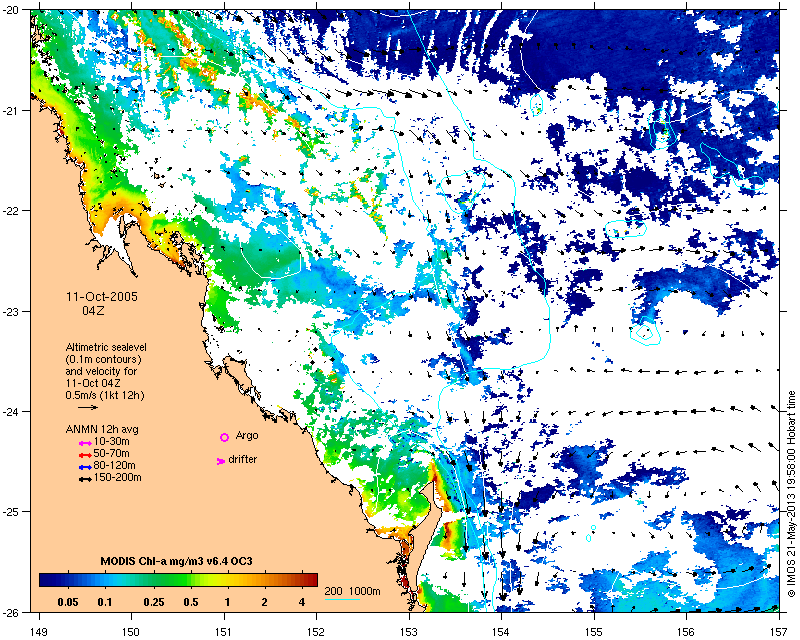Screen dimensions: 800x640
Task: Select the '150' longitude axis label
Action: [x=131, y=632]
